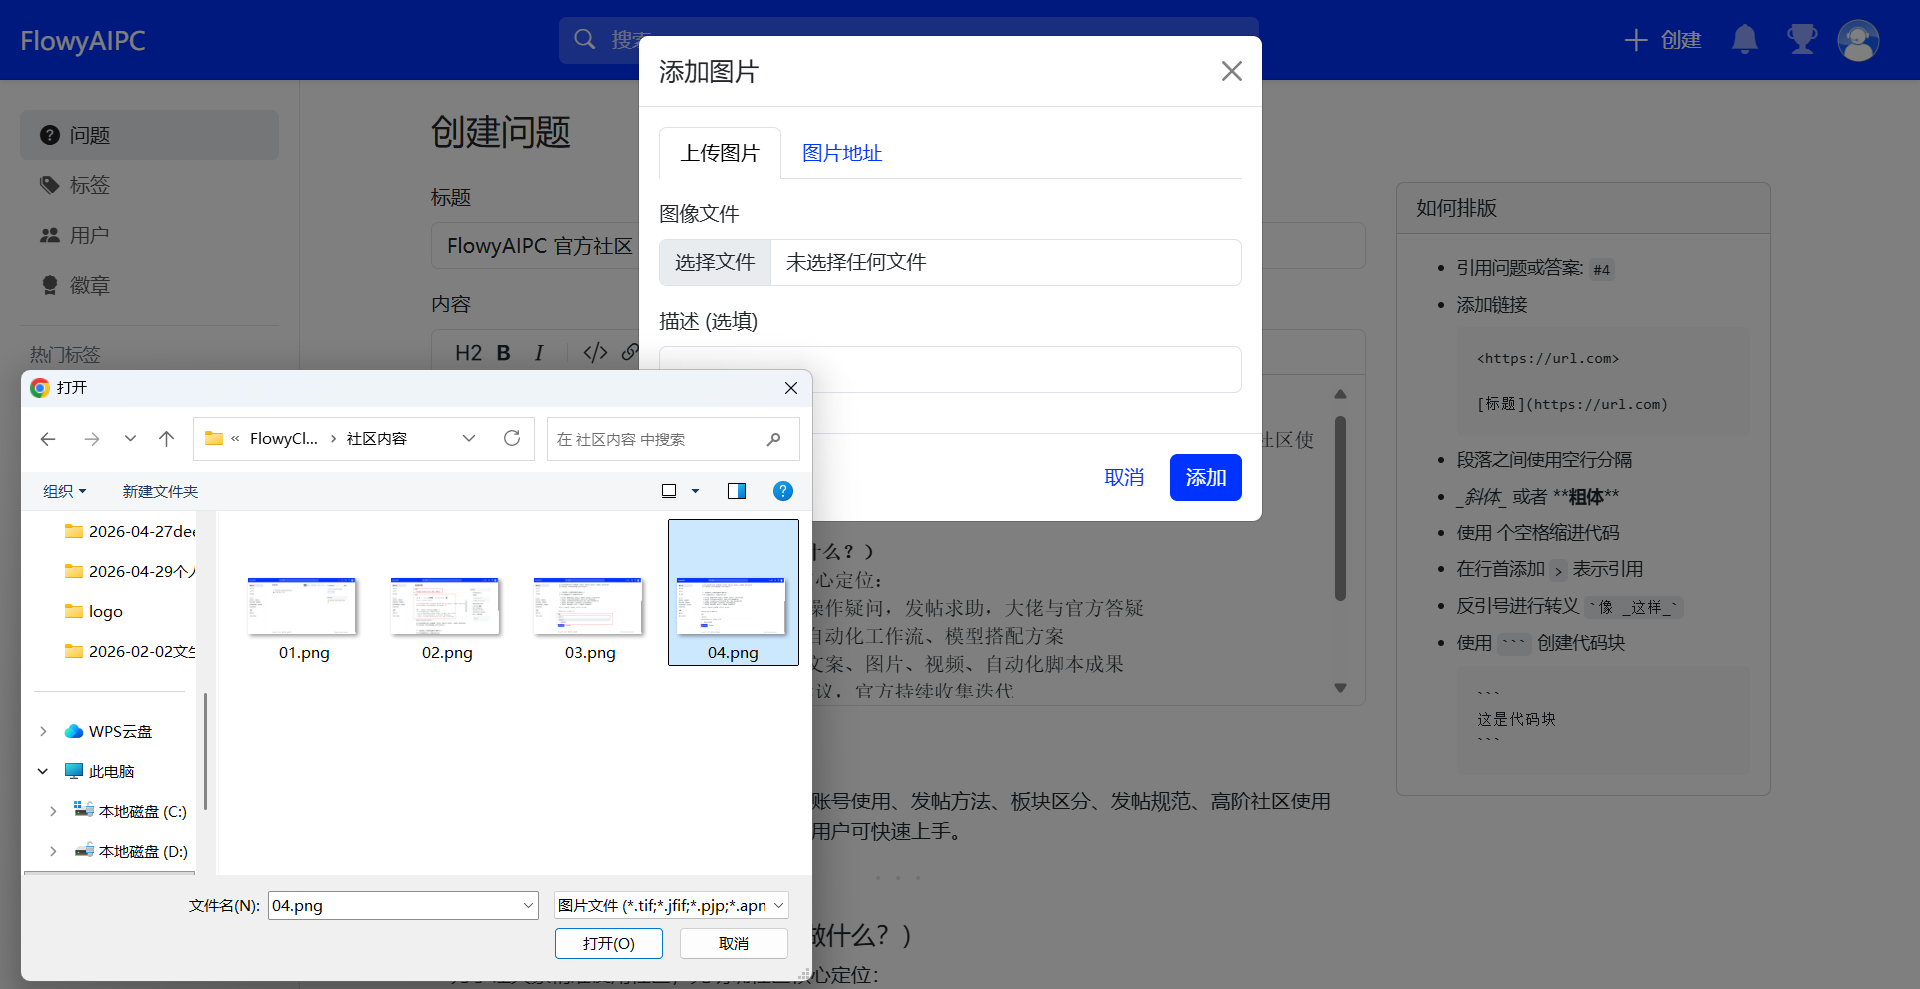The height and width of the screenshot is (989, 1920).
Task: Click the header search magnifier icon
Action: point(585,40)
